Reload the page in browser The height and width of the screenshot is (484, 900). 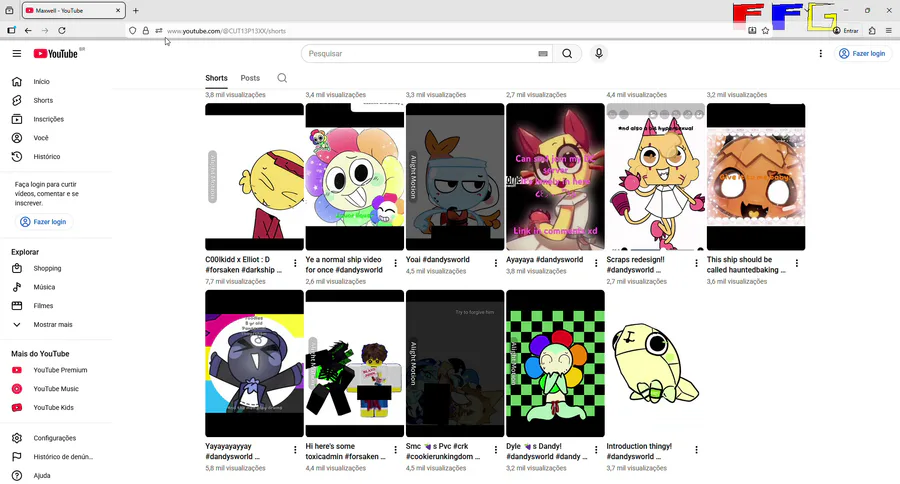62,30
